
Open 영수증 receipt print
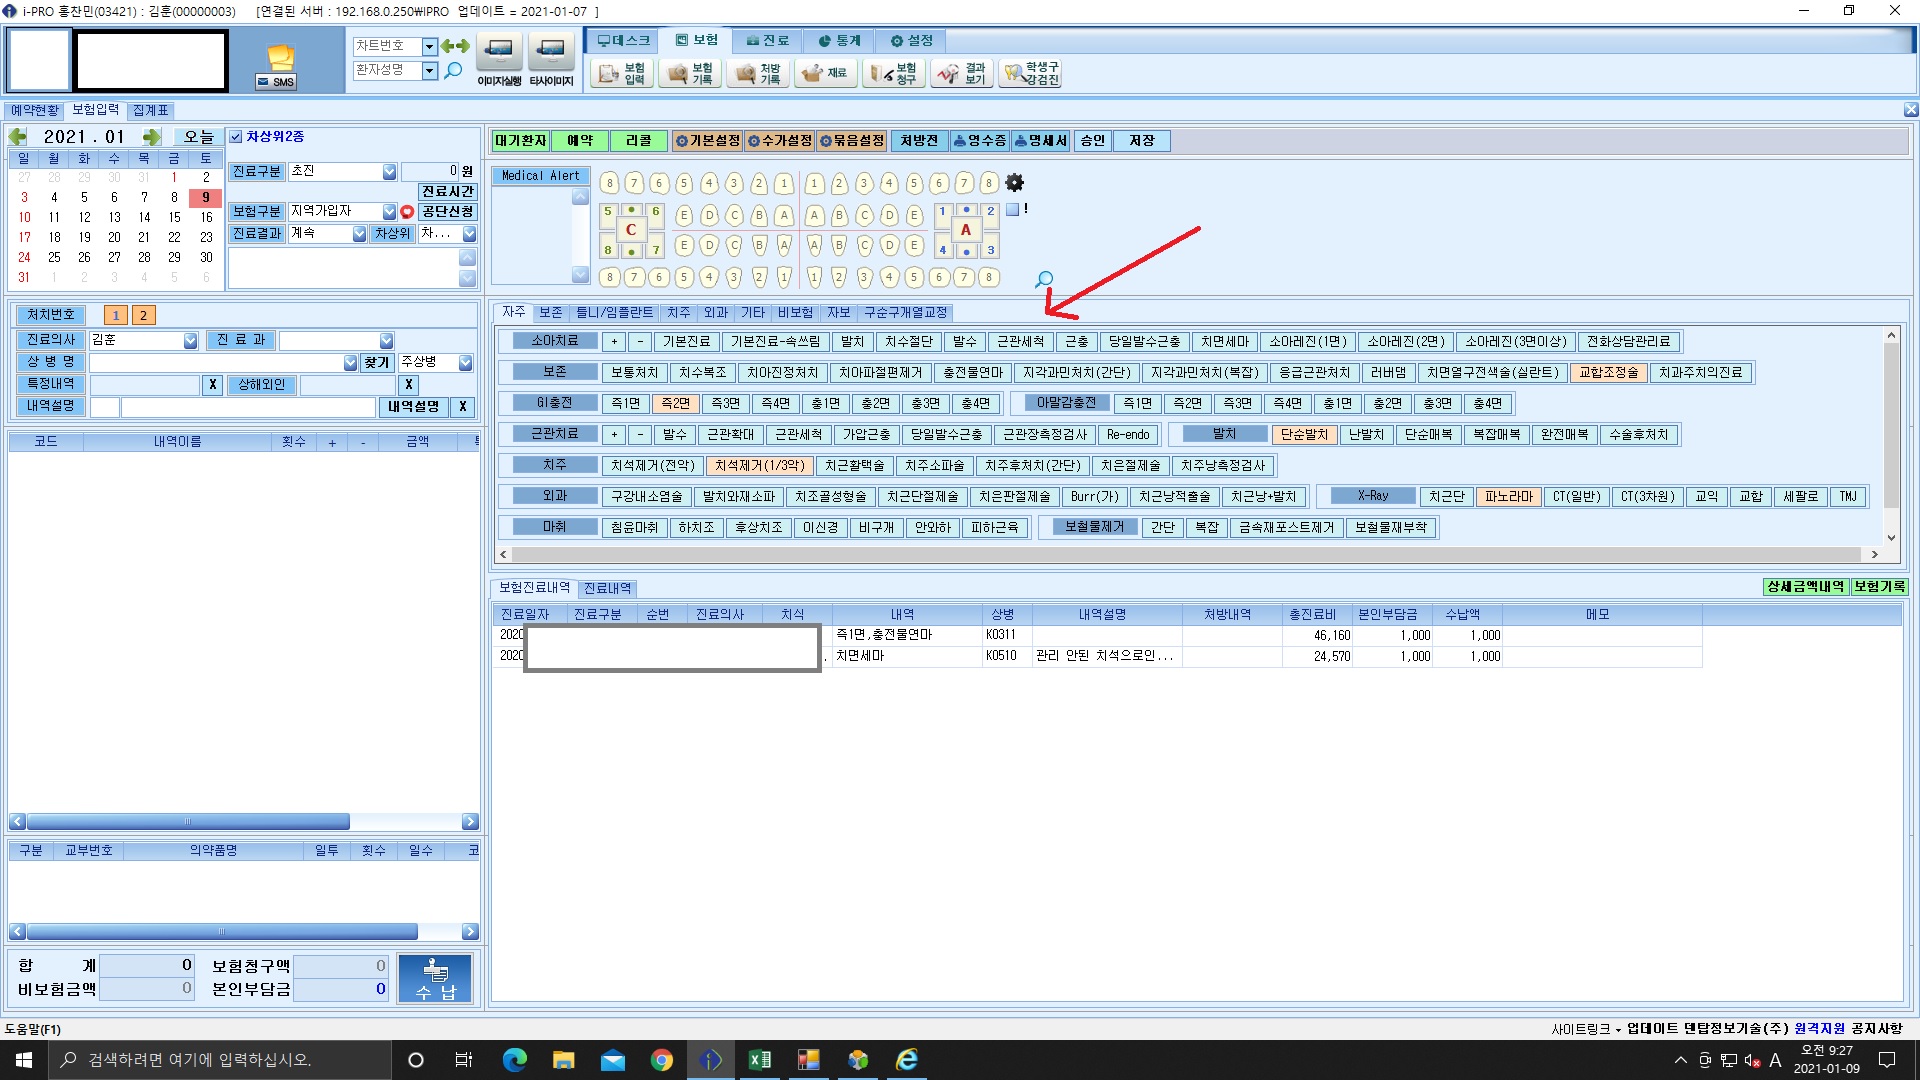point(979,141)
